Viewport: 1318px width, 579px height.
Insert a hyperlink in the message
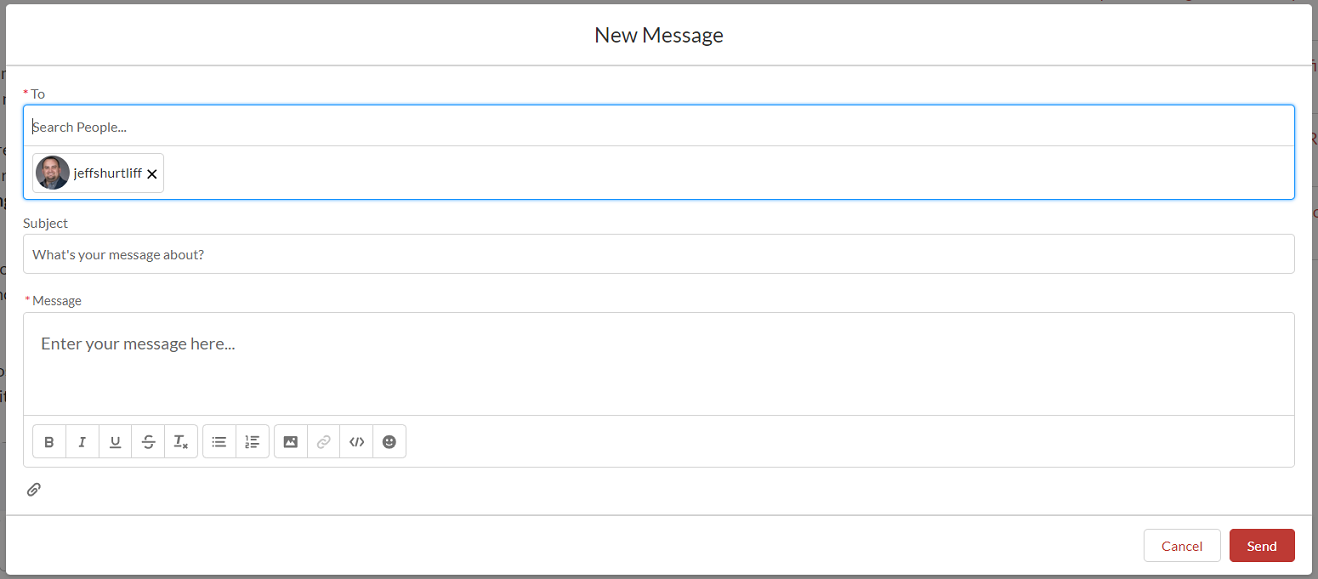coord(323,441)
